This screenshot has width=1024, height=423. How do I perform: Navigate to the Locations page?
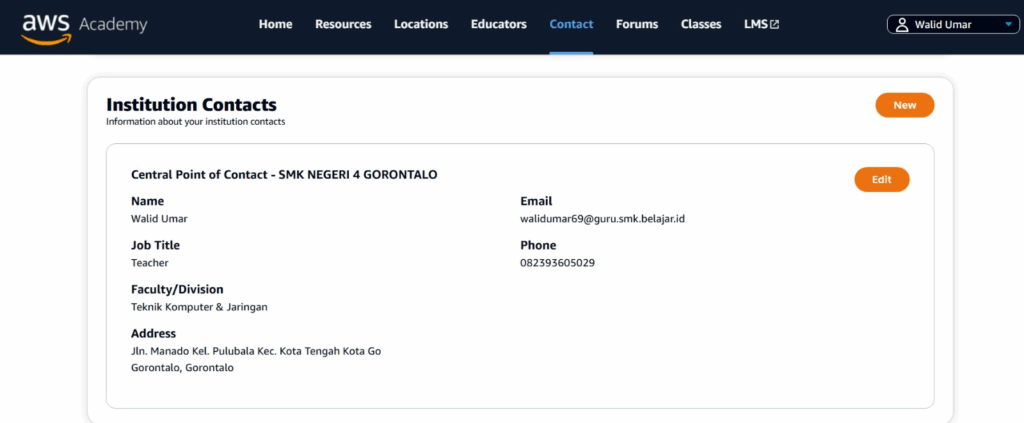click(x=421, y=25)
